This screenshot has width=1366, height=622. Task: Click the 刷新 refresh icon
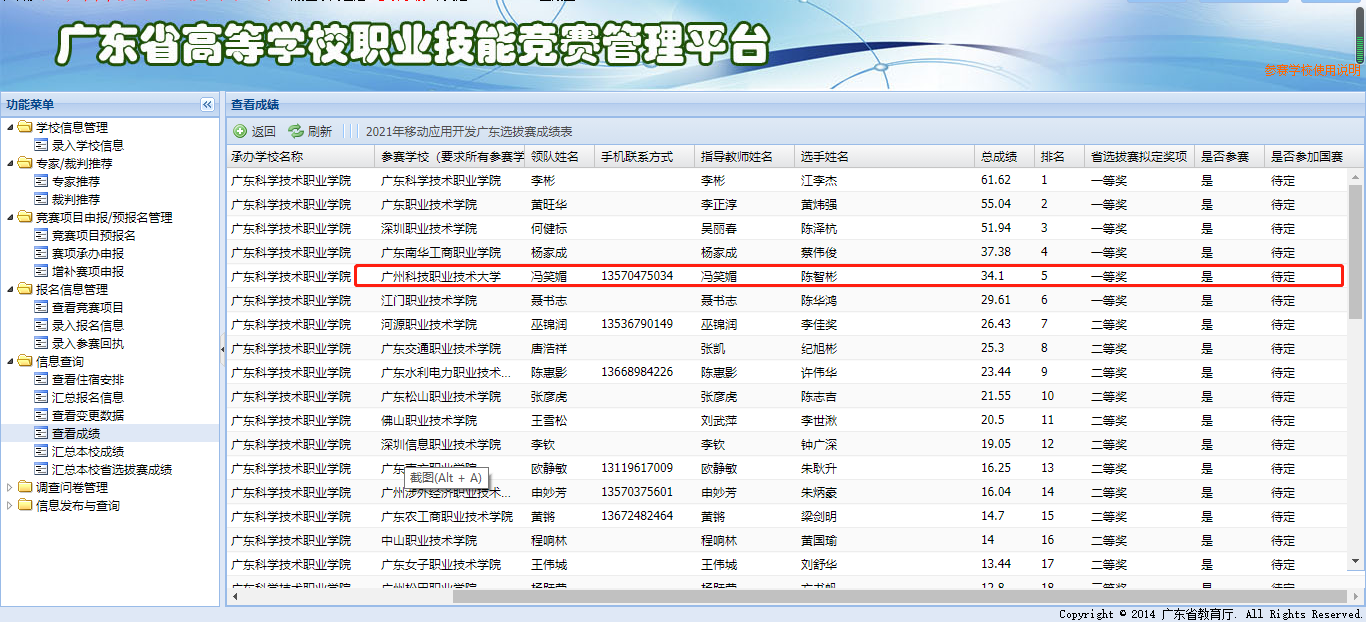pos(295,131)
